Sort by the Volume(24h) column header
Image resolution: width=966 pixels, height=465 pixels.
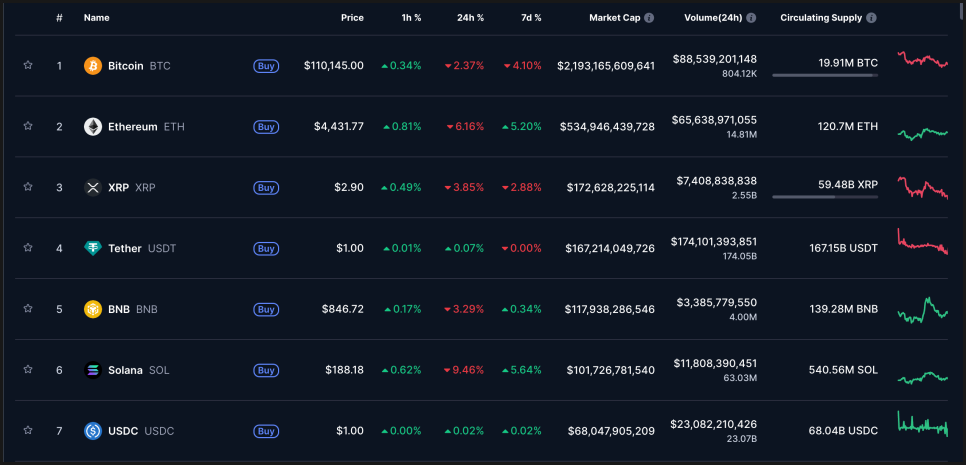pyautogui.click(x=713, y=18)
